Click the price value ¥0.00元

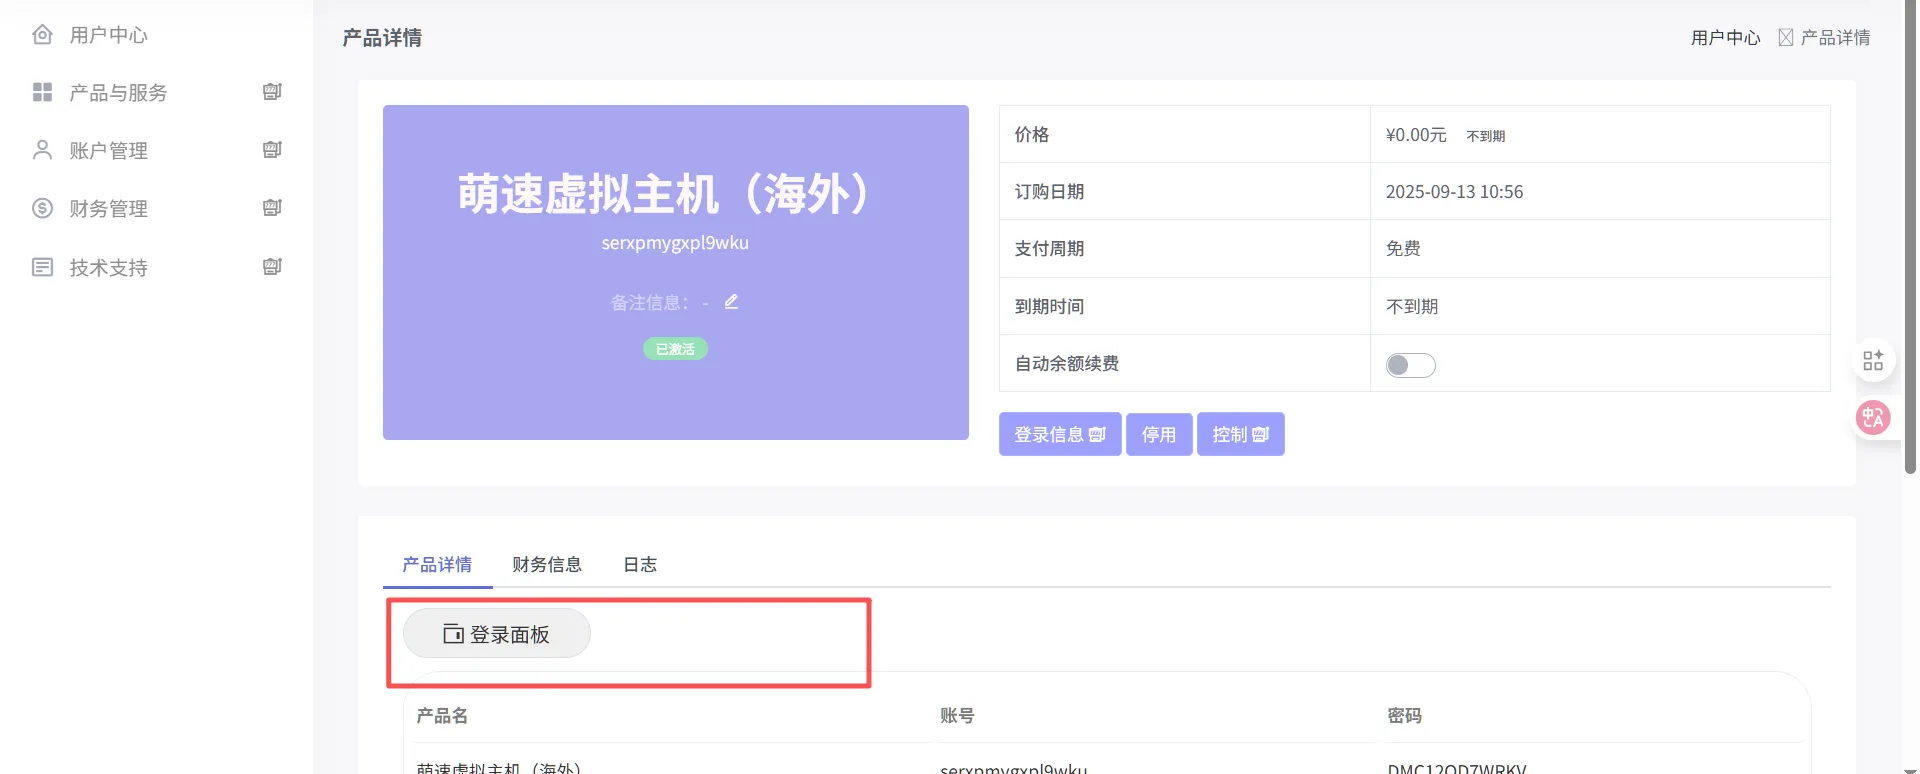point(1416,135)
